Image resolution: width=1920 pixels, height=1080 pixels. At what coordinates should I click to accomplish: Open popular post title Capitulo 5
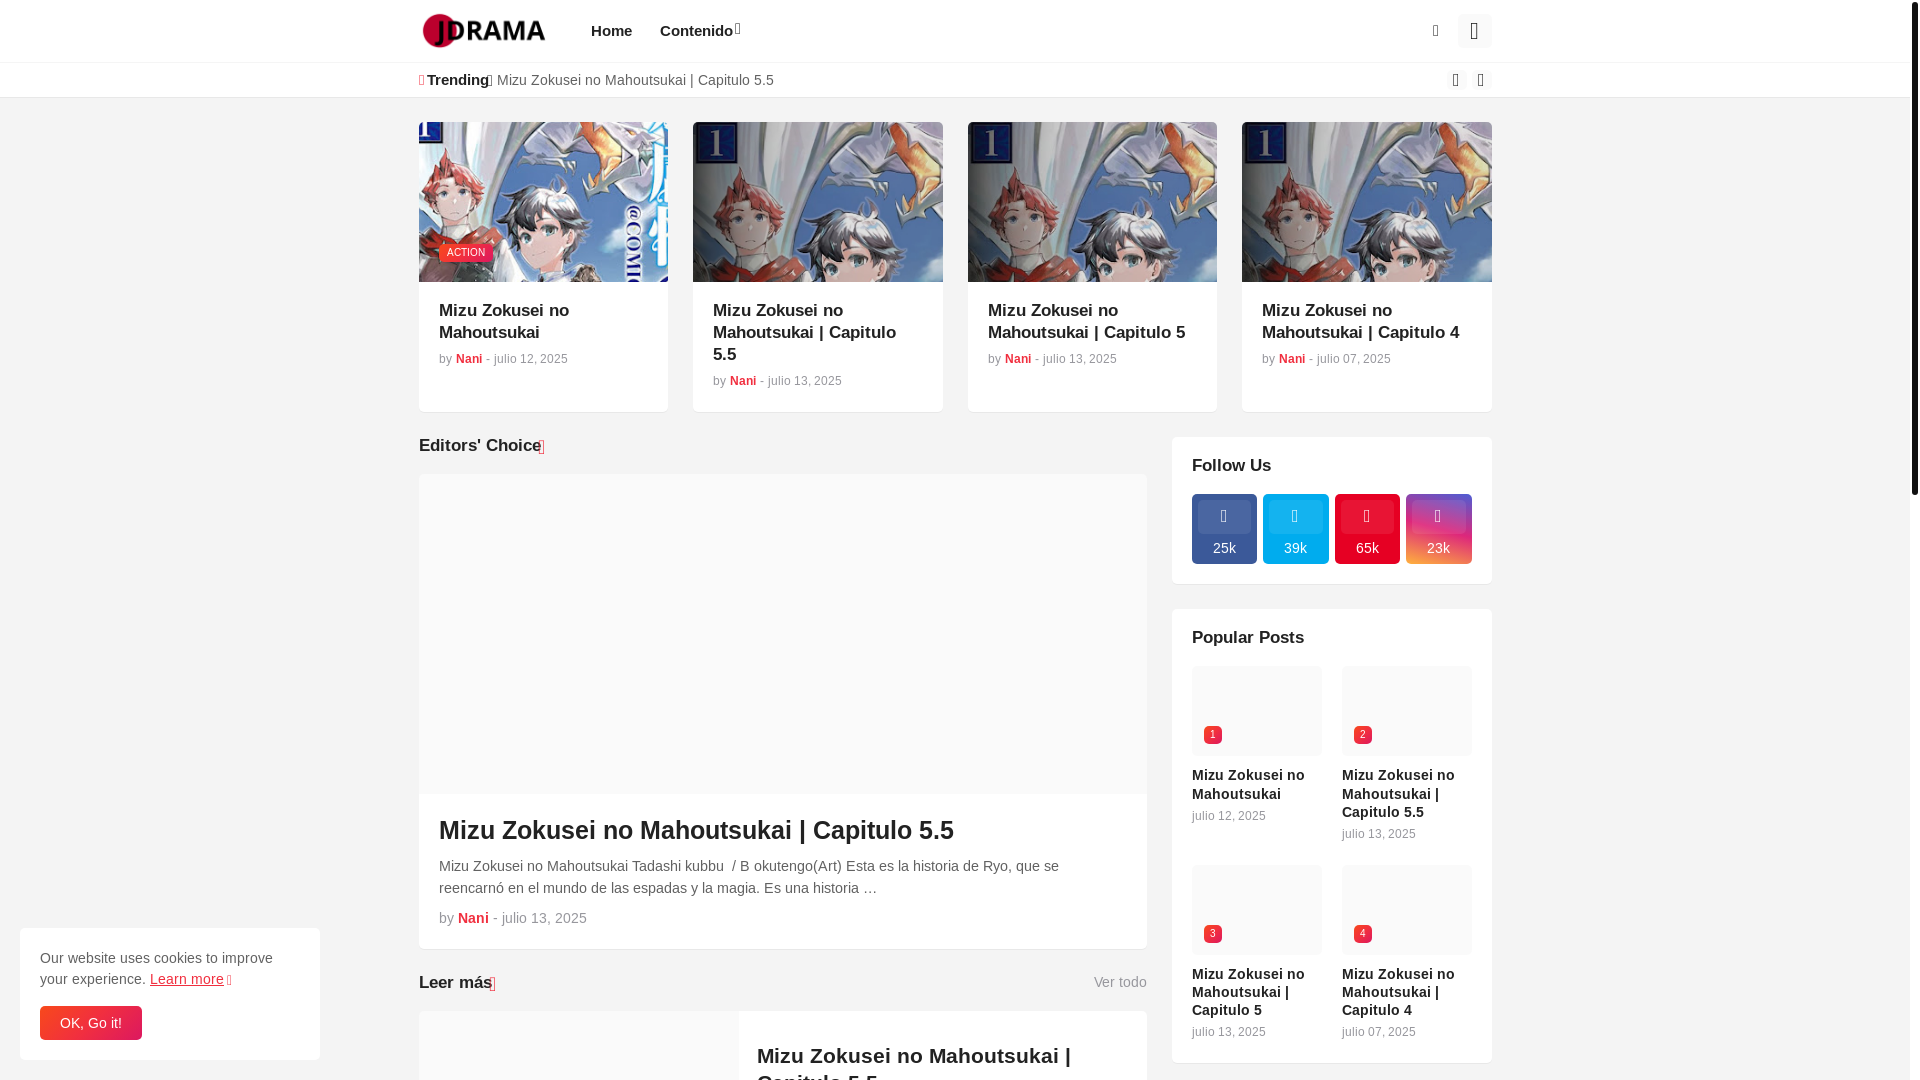point(1248,992)
